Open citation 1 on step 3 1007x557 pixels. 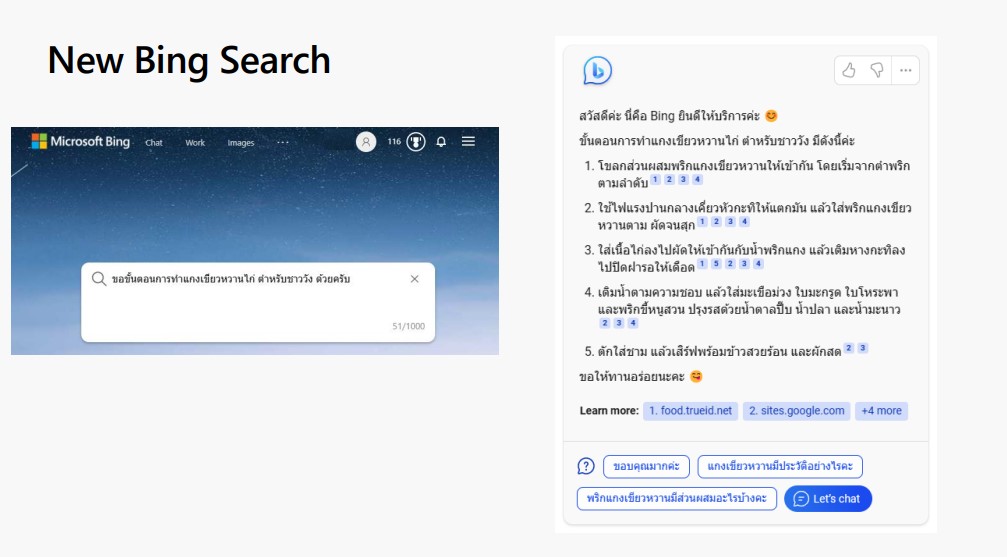(702, 264)
